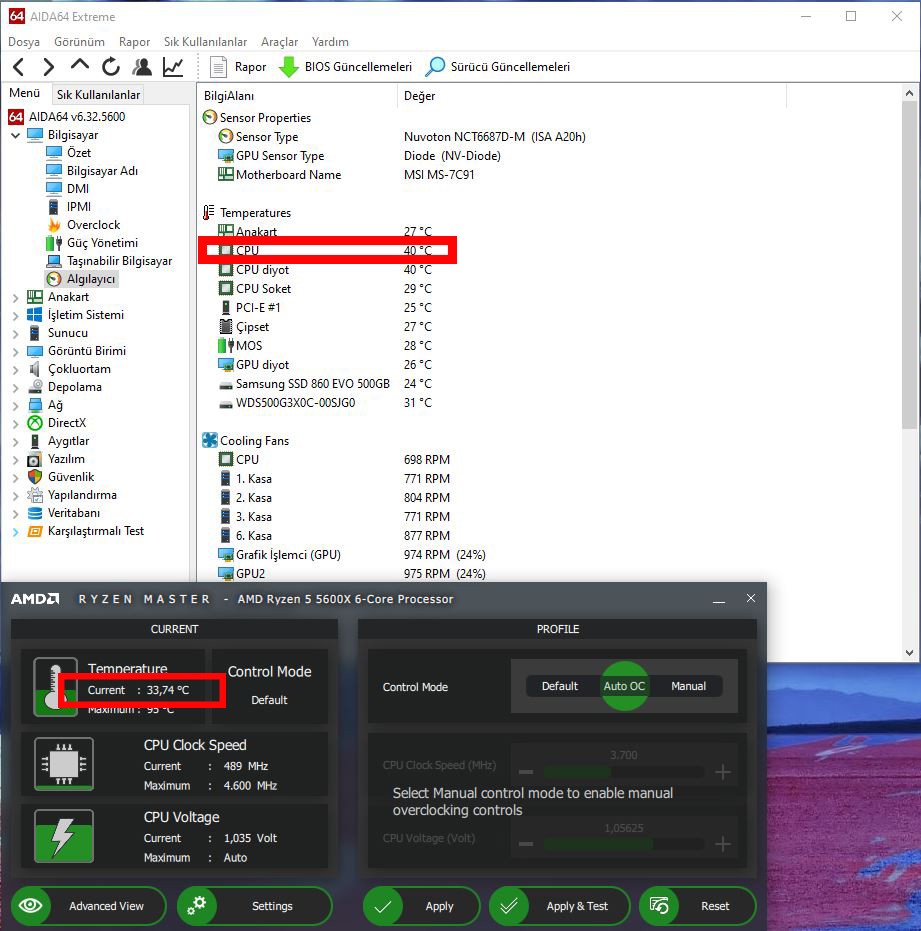Click the Veritabanı database icon in the tree
Image resolution: width=921 pixels, height=931 pixels.
[35, 514]
